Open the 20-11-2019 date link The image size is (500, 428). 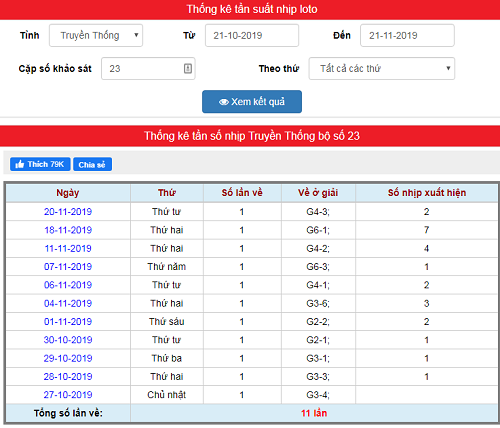click(x=68, y=212)
